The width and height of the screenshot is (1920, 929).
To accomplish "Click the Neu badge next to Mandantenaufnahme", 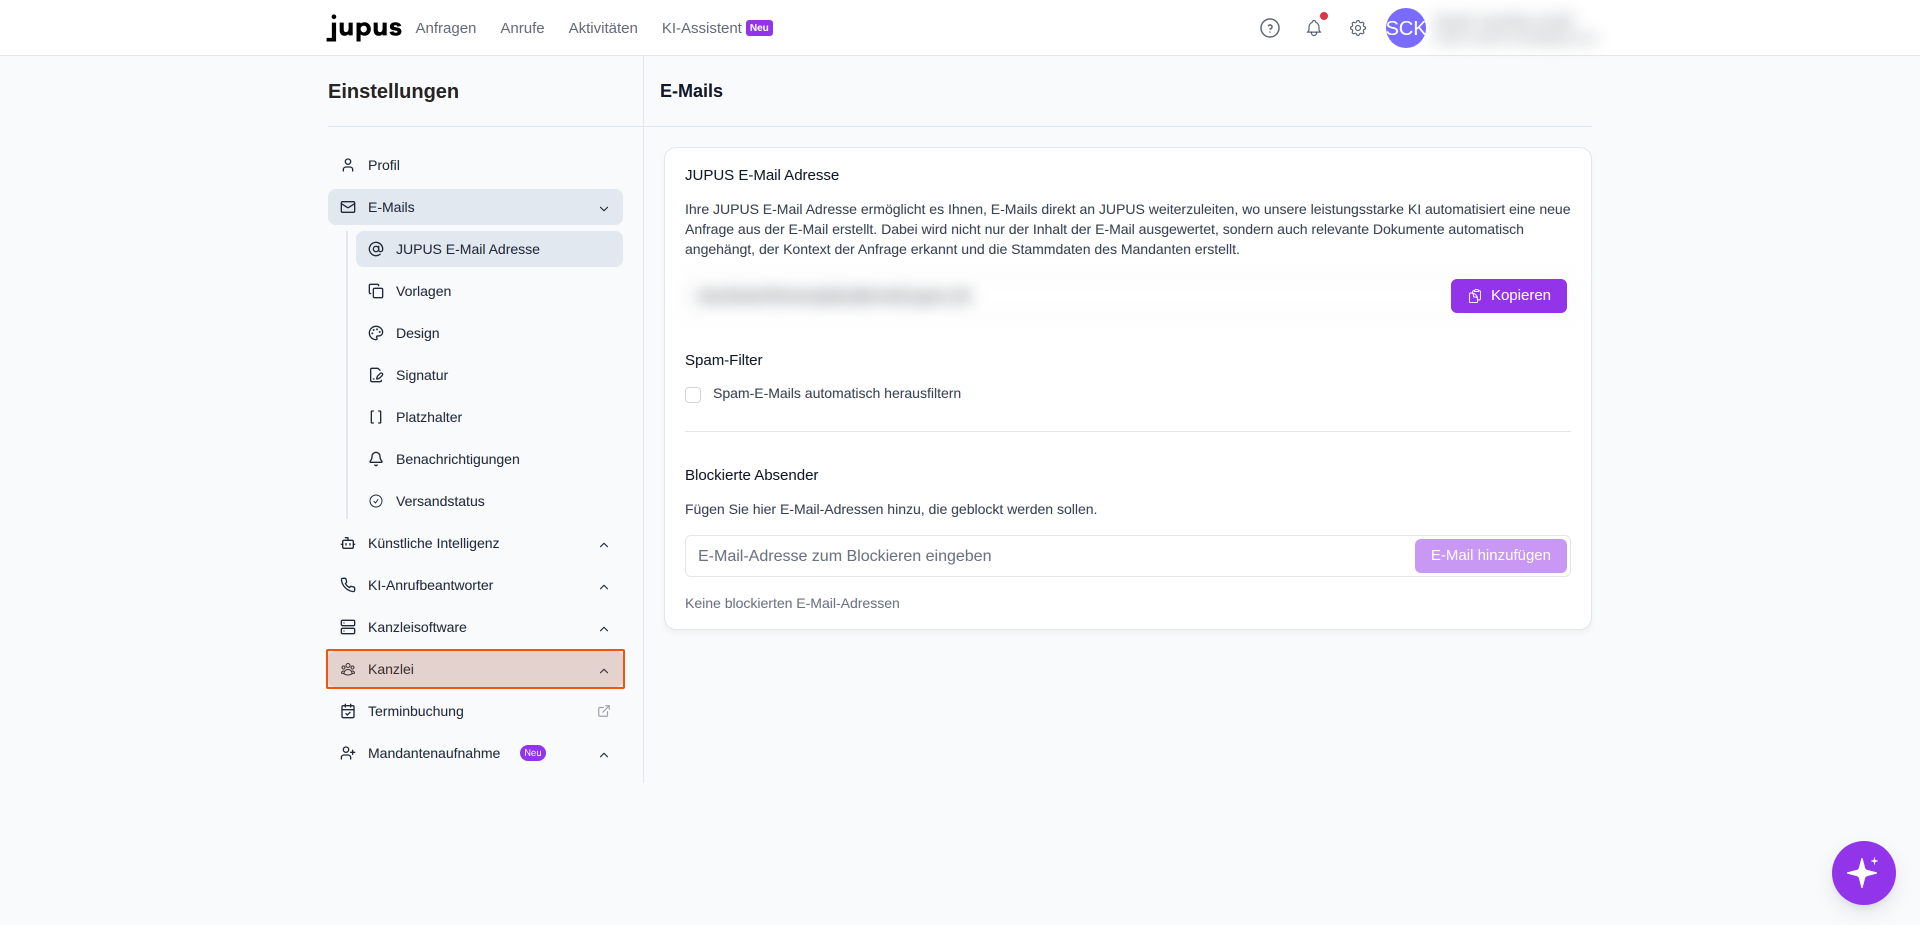I will click(x=533, y=753).
